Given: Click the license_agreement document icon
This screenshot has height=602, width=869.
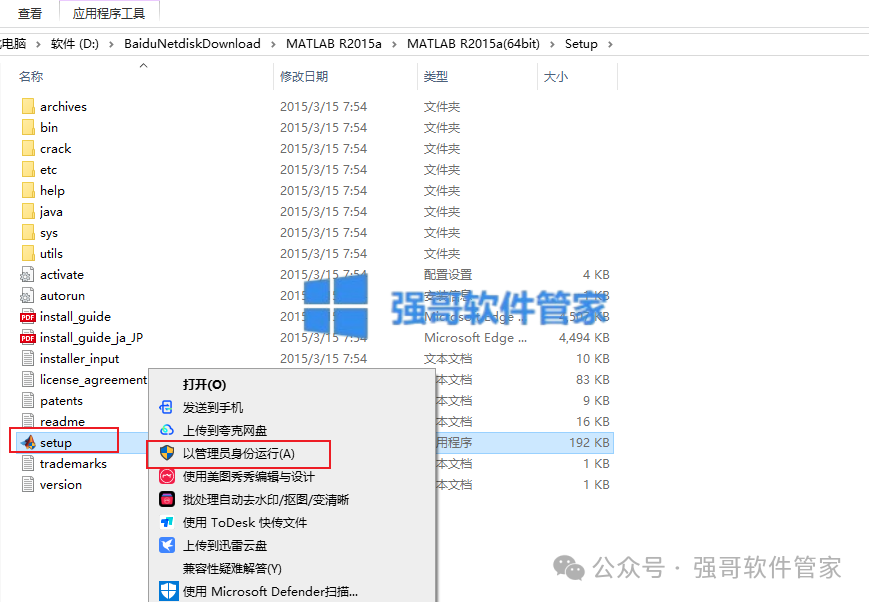Looking at the screenshot, I should (28, 380).
